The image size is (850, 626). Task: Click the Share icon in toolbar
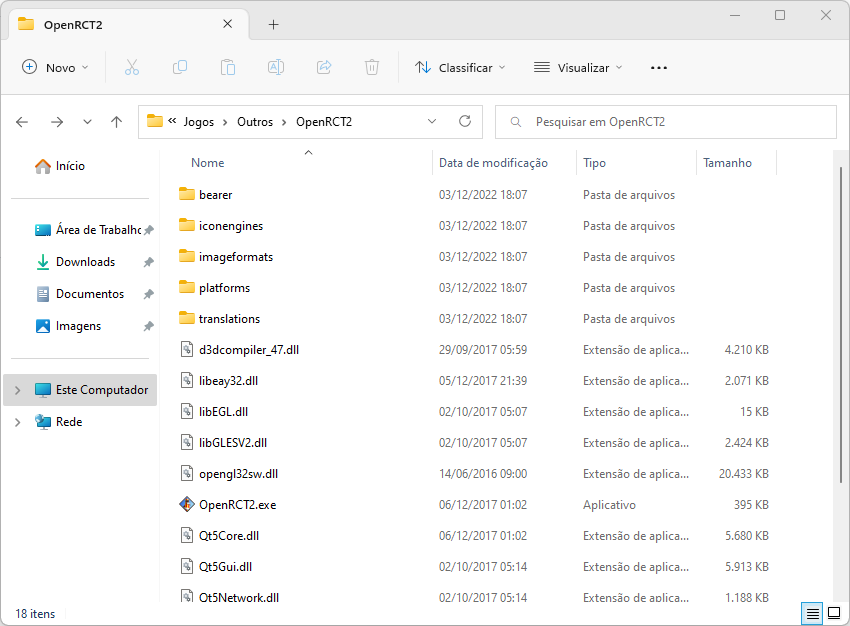click(324, 68)
